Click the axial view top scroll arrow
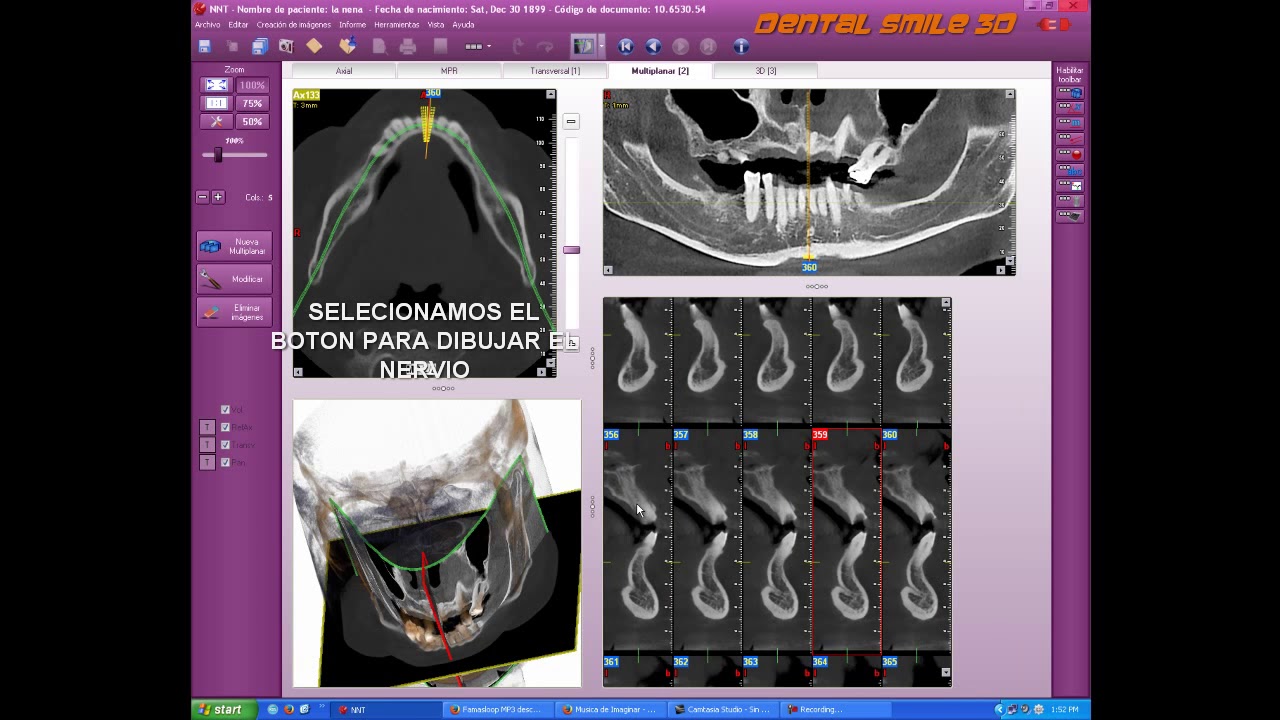This screenshot has height=720, width=1280. click(550, 94)
